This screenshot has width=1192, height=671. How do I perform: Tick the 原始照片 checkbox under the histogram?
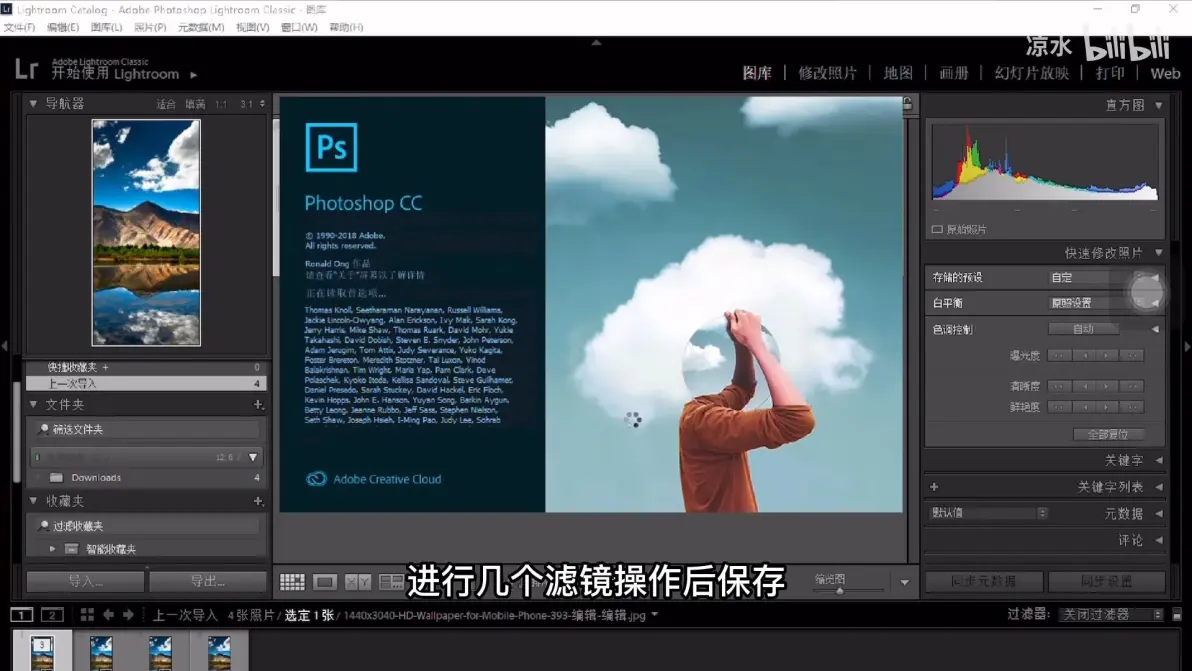tap(937, 229)
